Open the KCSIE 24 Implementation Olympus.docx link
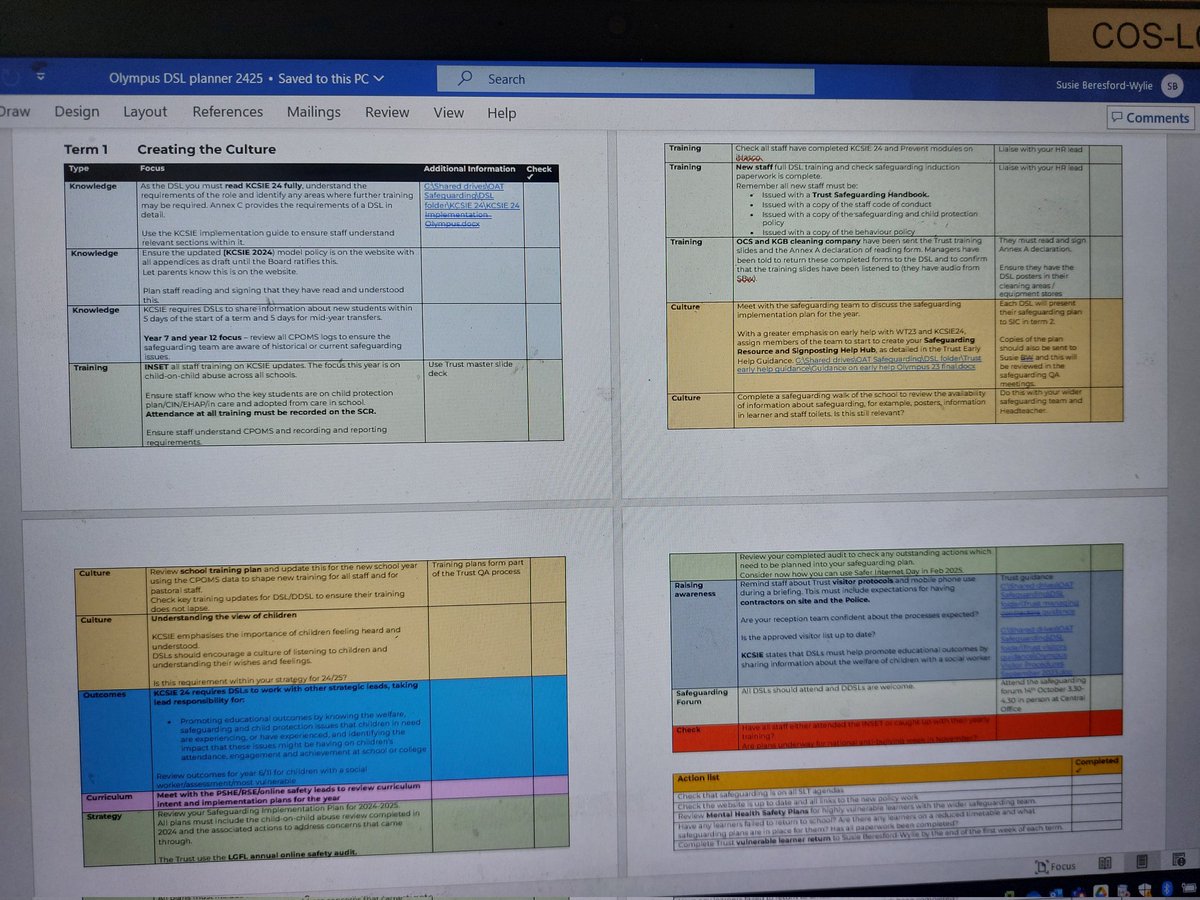 [472, 206]
